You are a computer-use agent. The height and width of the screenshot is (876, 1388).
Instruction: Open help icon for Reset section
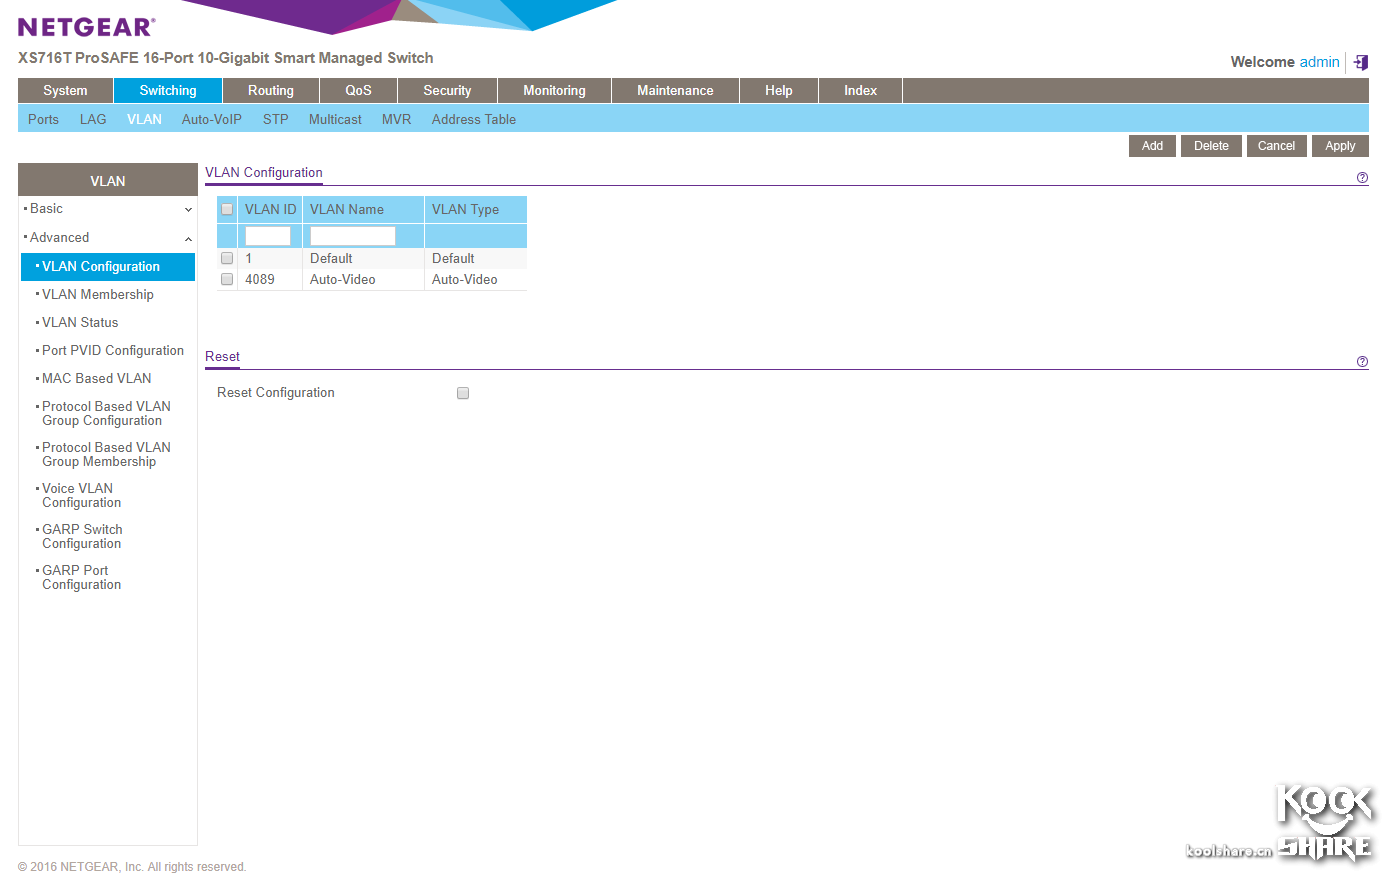click(x=1362, y=362)
